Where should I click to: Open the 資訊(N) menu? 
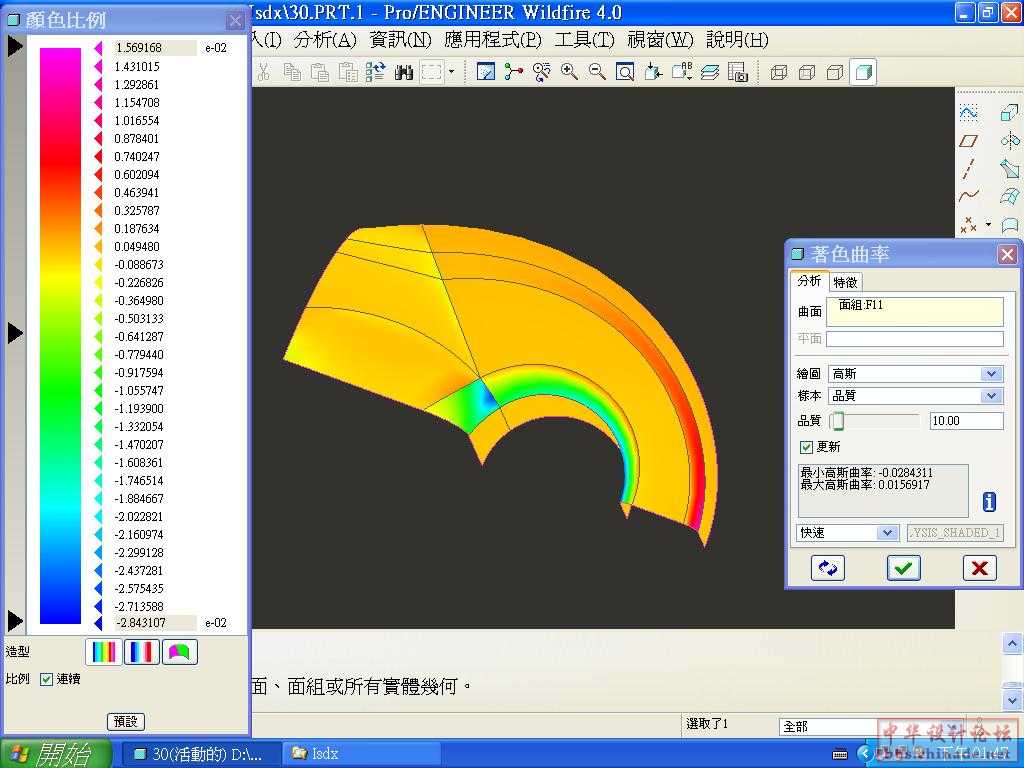400,40
